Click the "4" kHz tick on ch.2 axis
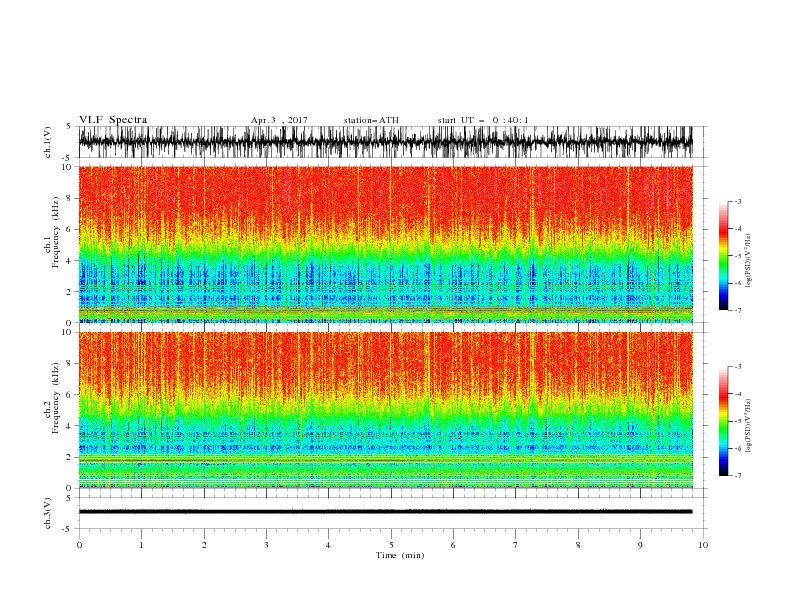 coord(69,426)
